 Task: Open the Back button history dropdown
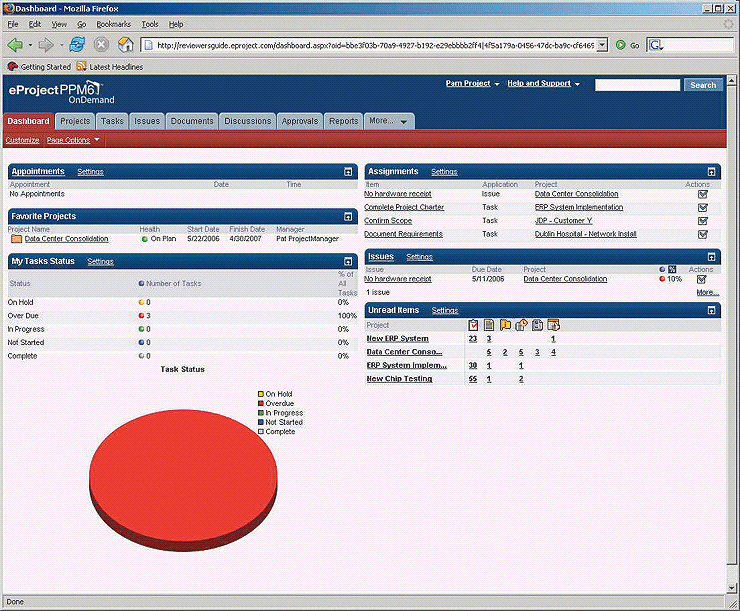click(30, 45)
